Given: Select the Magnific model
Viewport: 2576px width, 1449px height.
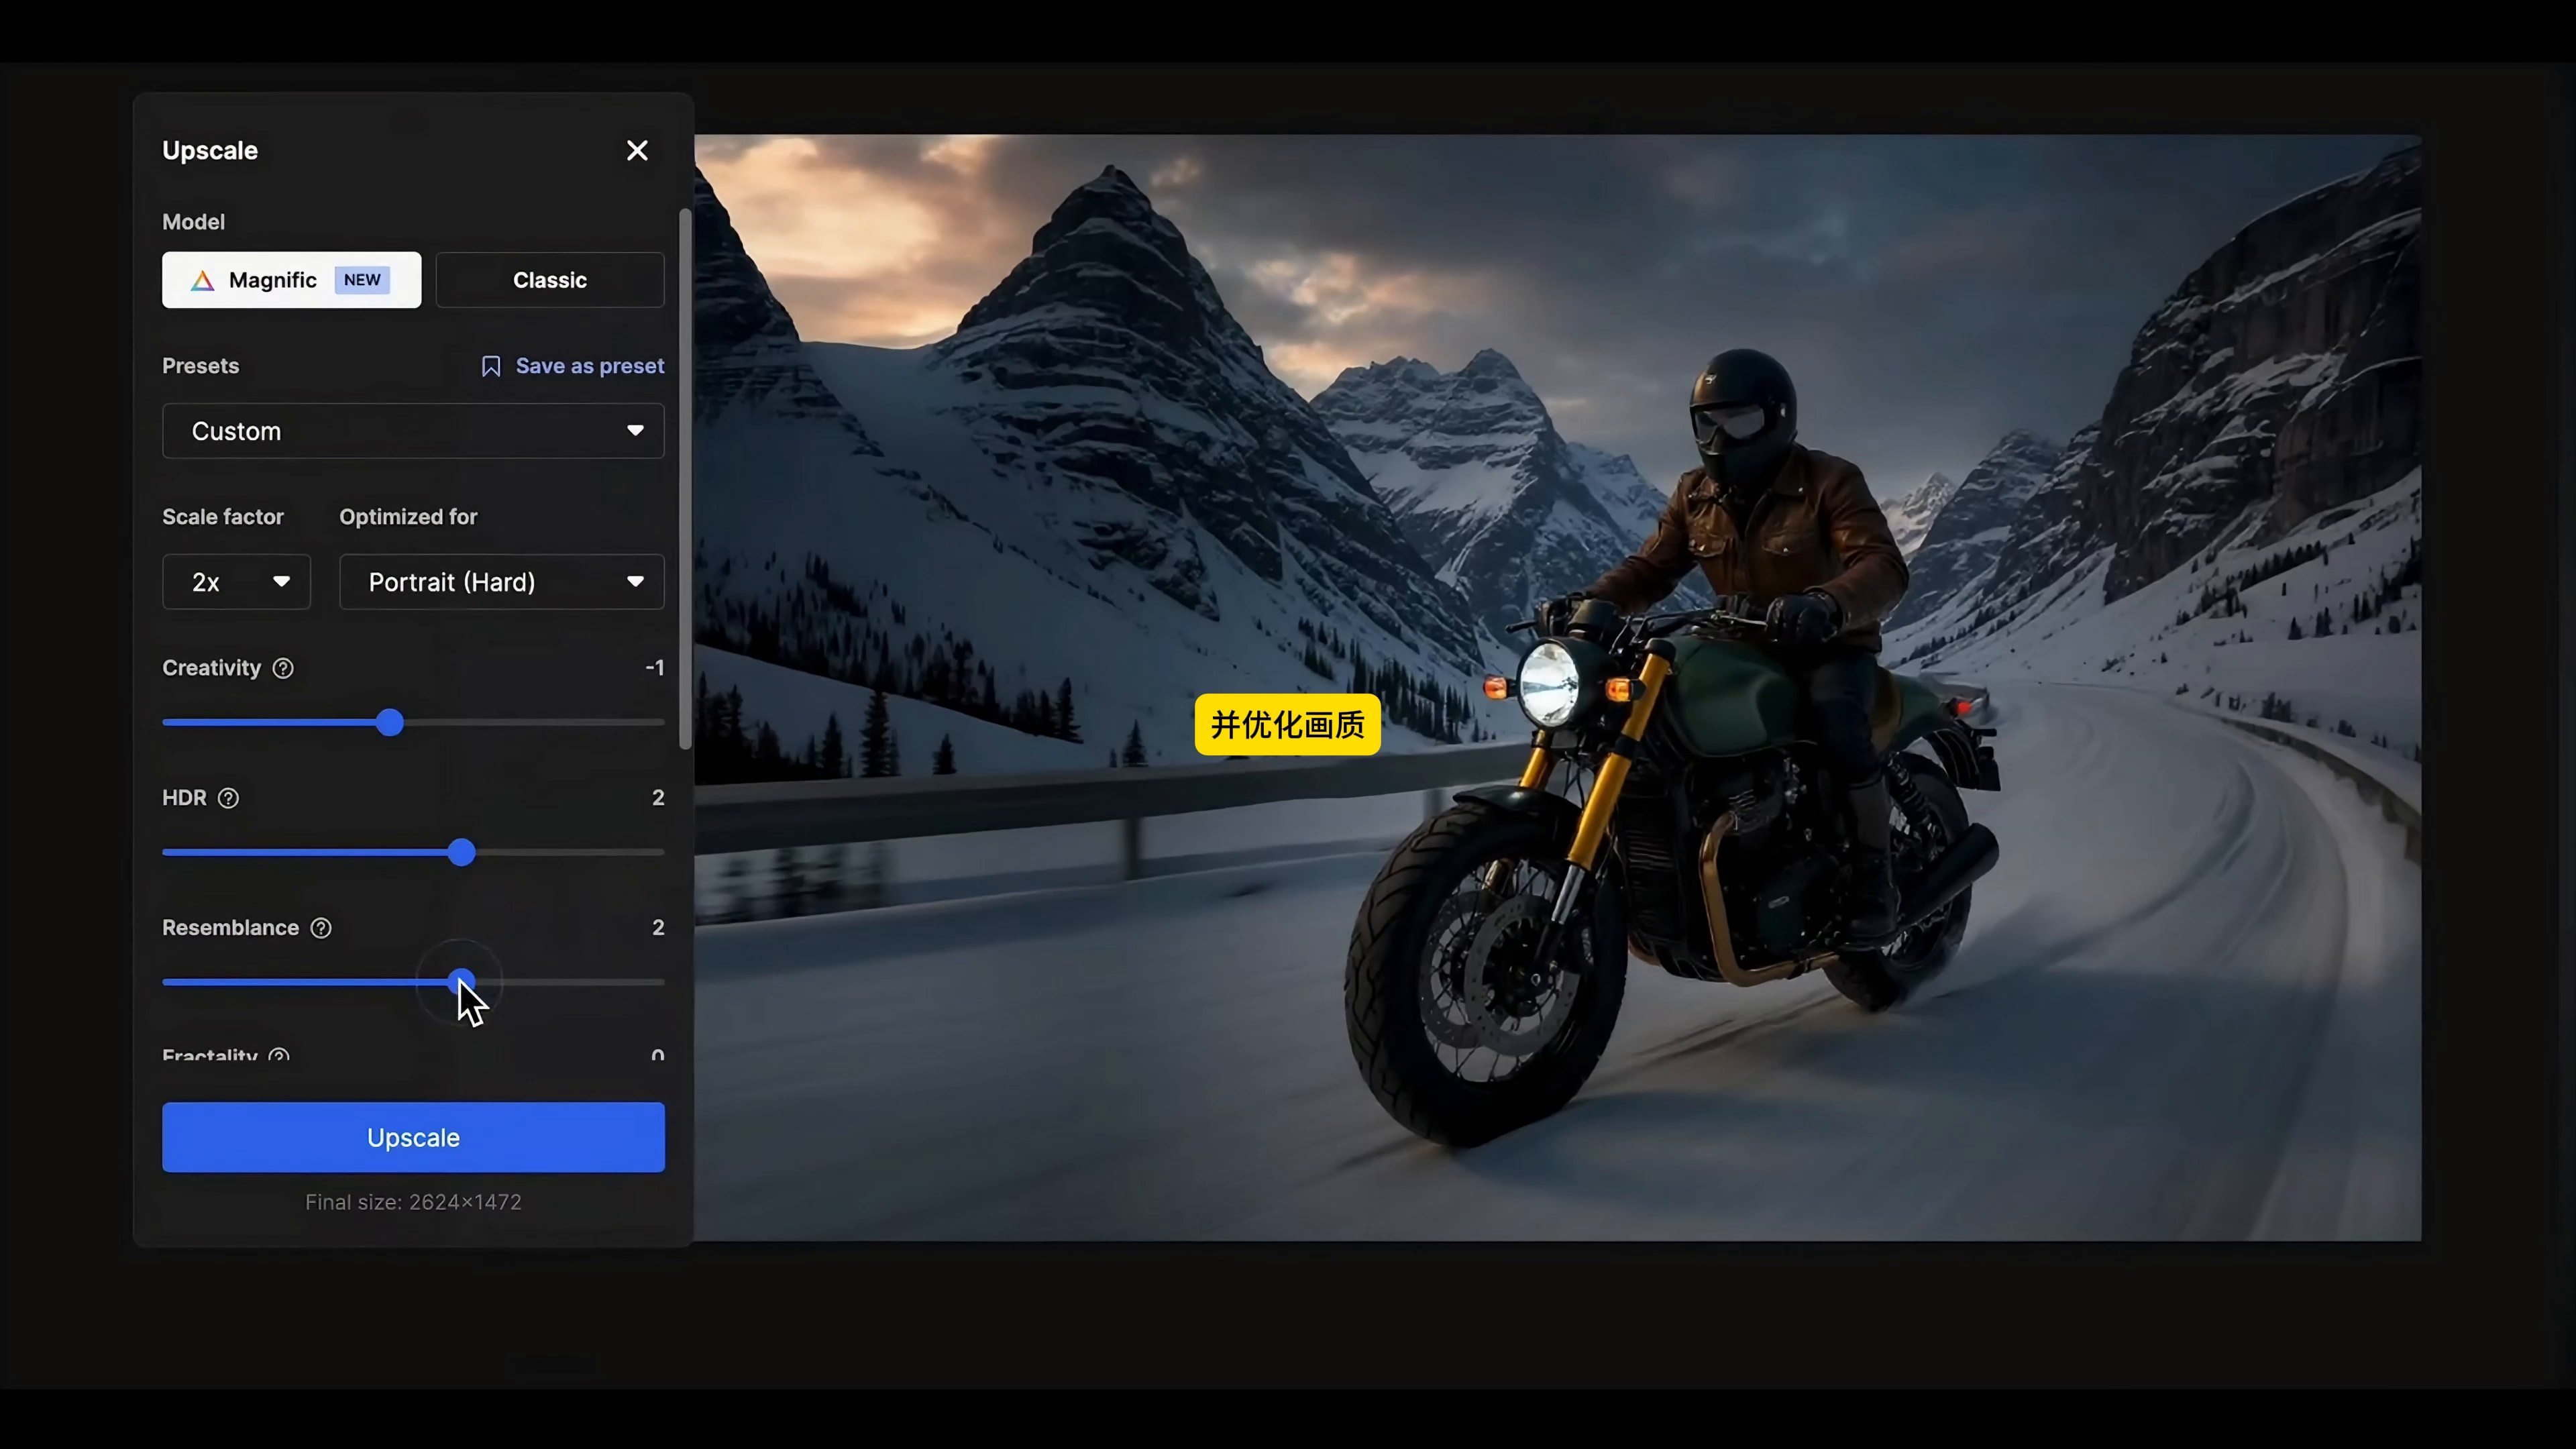Looking at the screenshot, I should [x=291, y=280].
